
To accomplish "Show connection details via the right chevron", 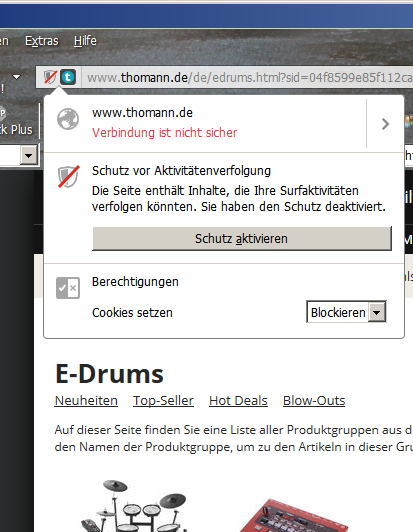I will click(385, 124).
